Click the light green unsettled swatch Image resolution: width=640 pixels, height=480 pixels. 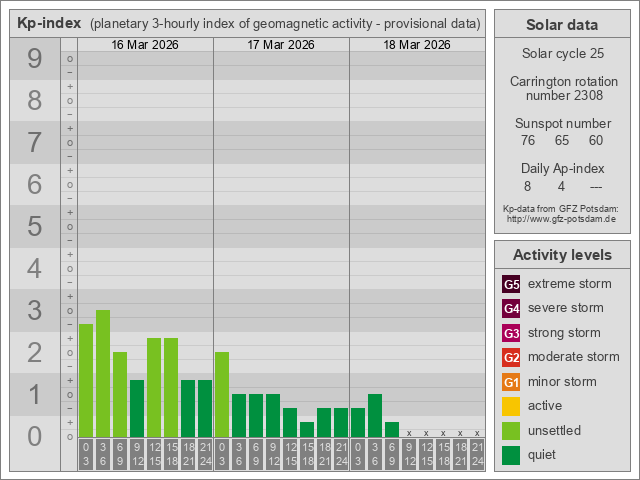point(511,431)
